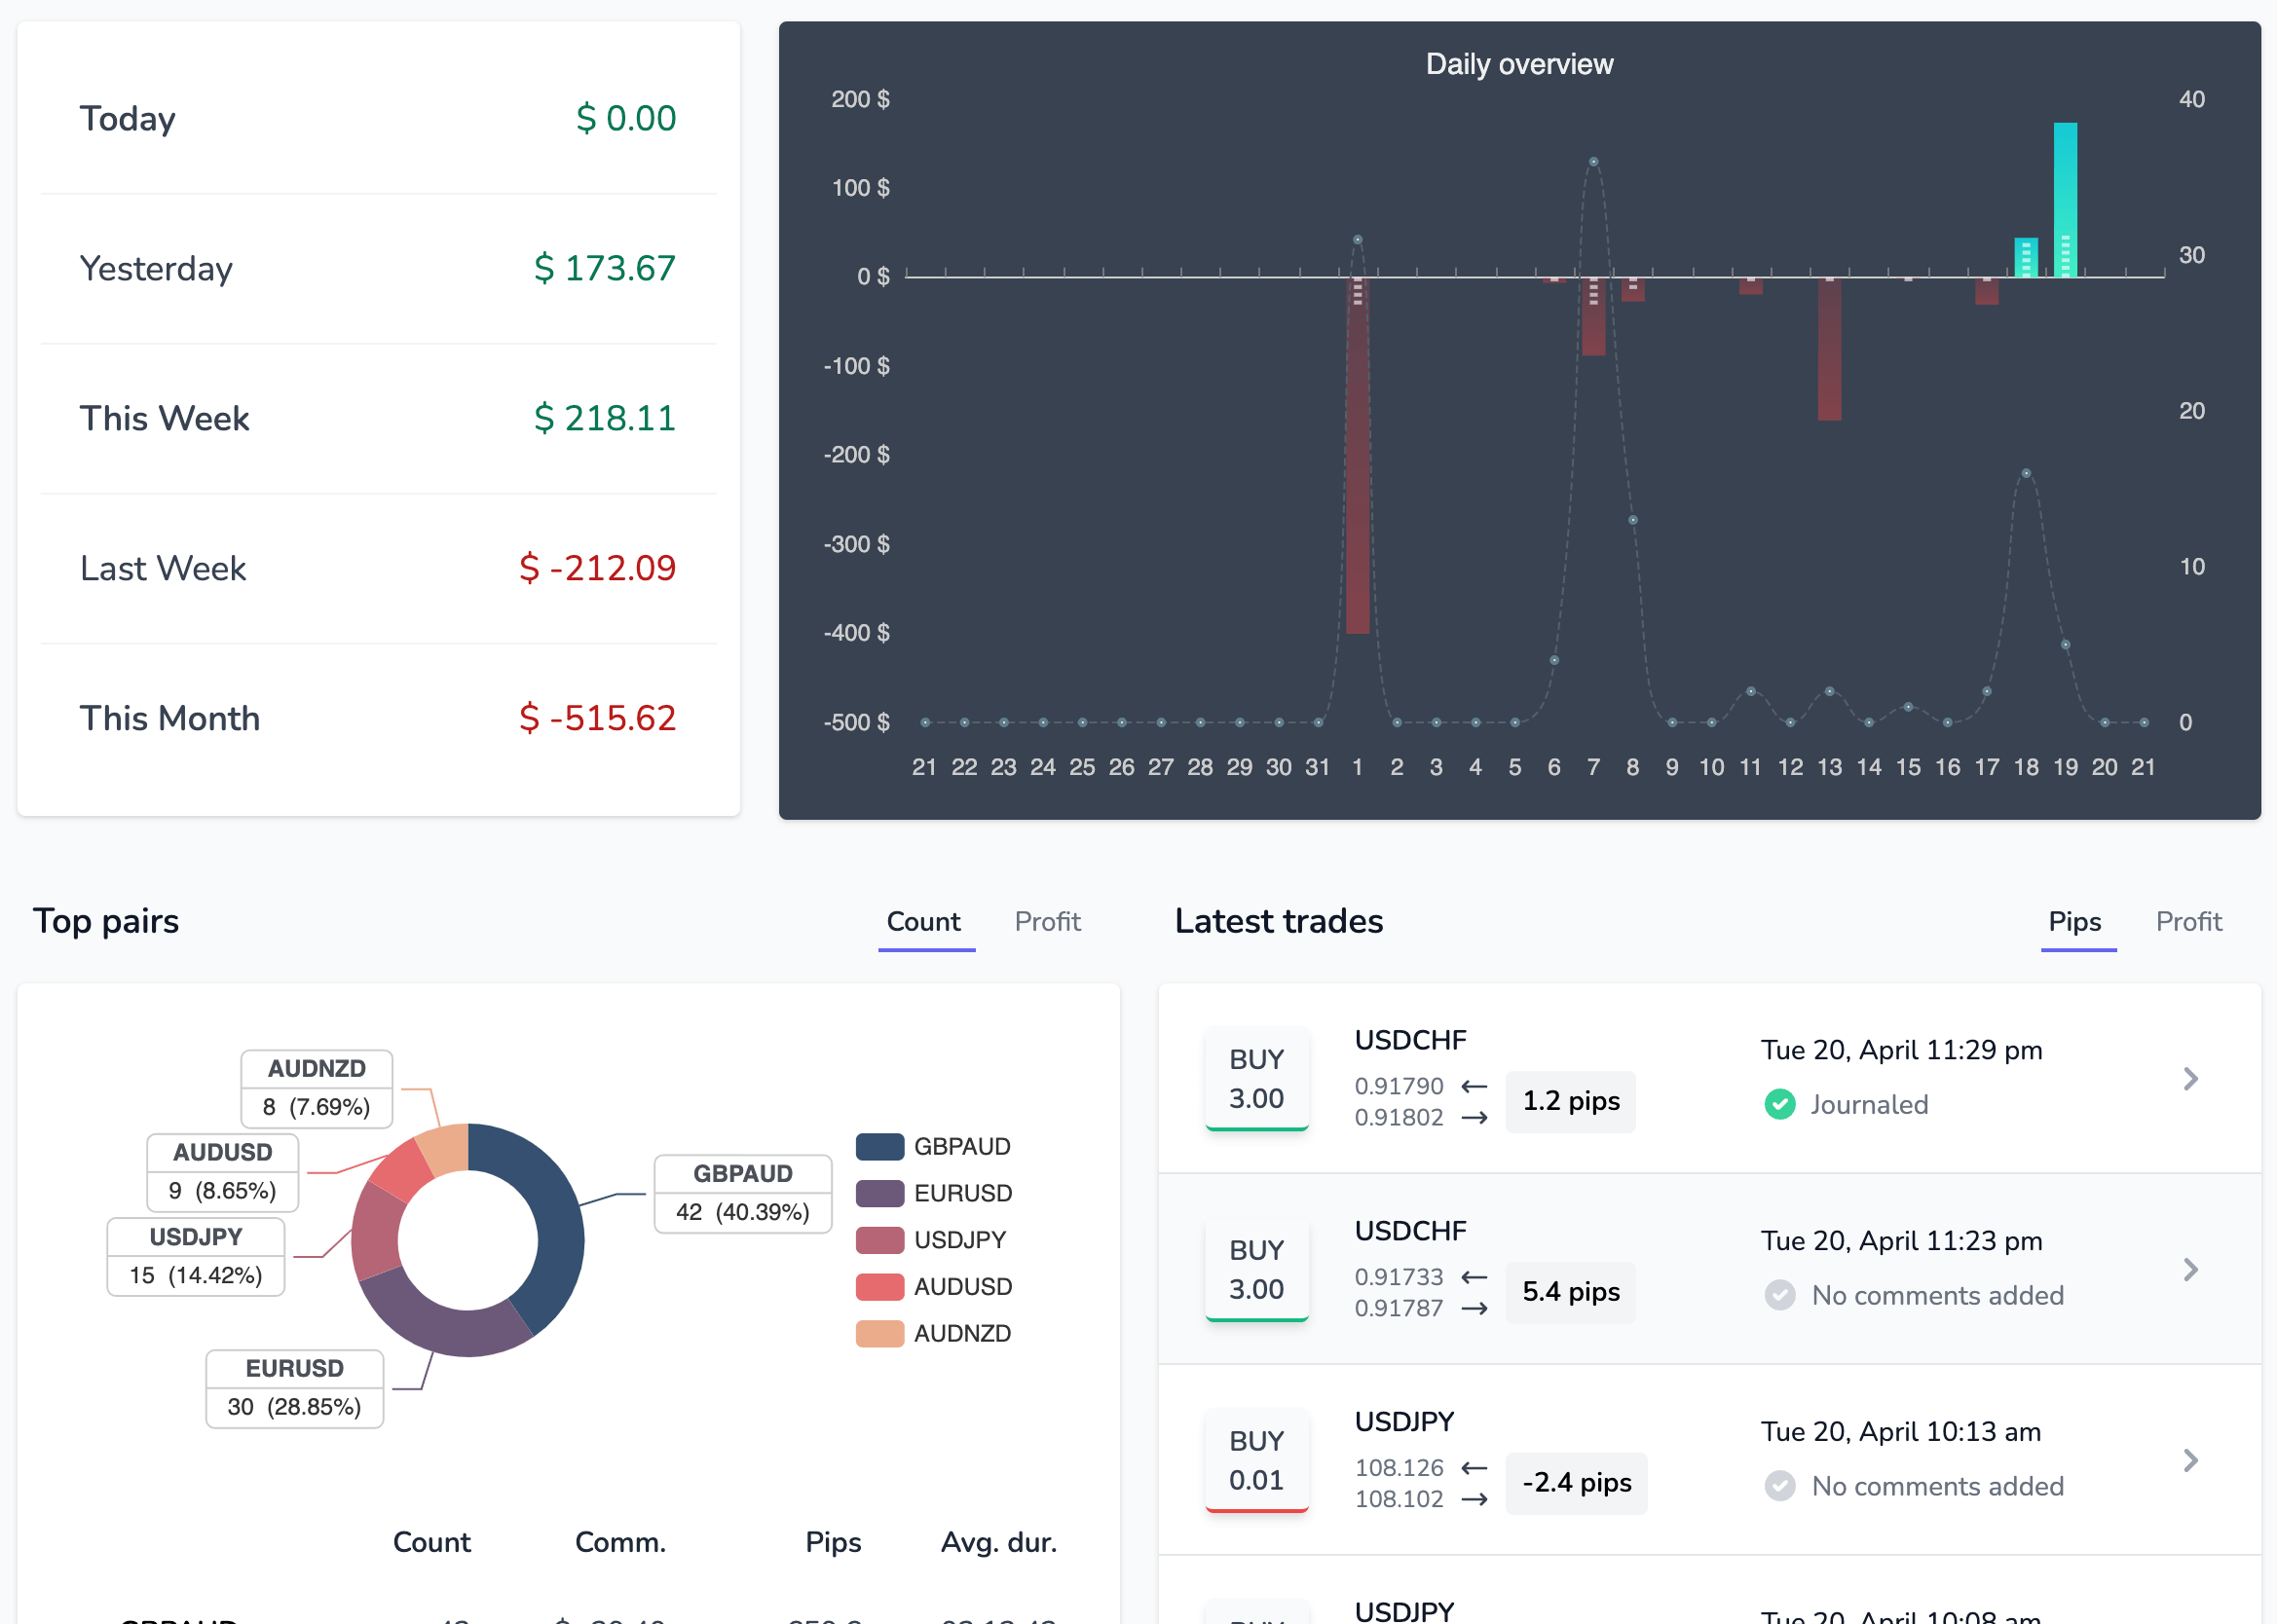
Task: Select the Pips tab in Latest trades
Action: 2075,922
